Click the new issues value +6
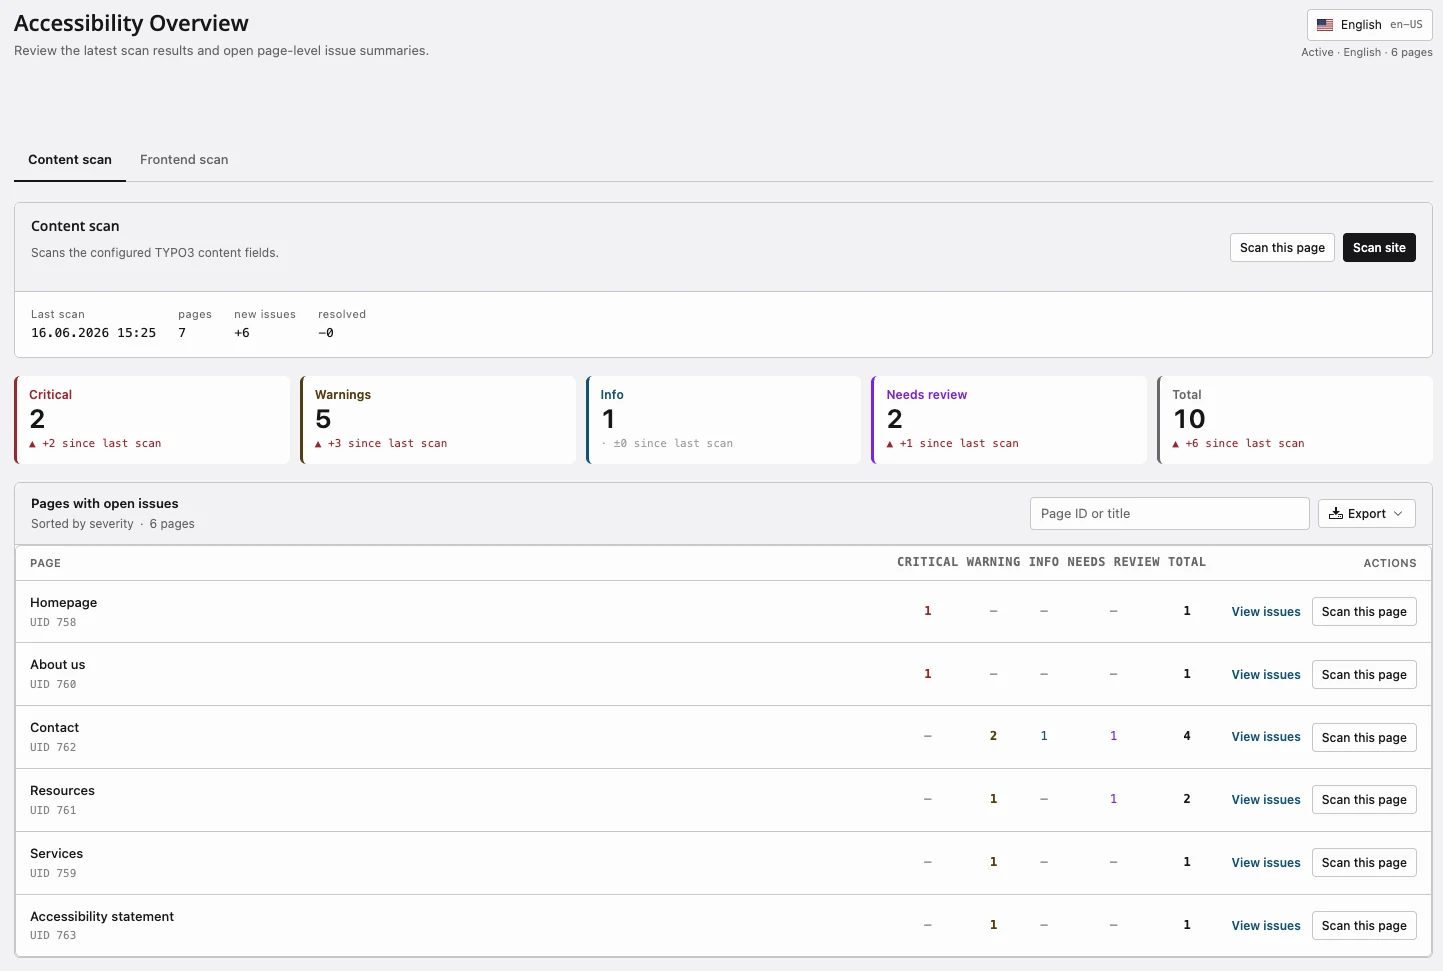Screen dimensions: 1443x971 (242, 333)
